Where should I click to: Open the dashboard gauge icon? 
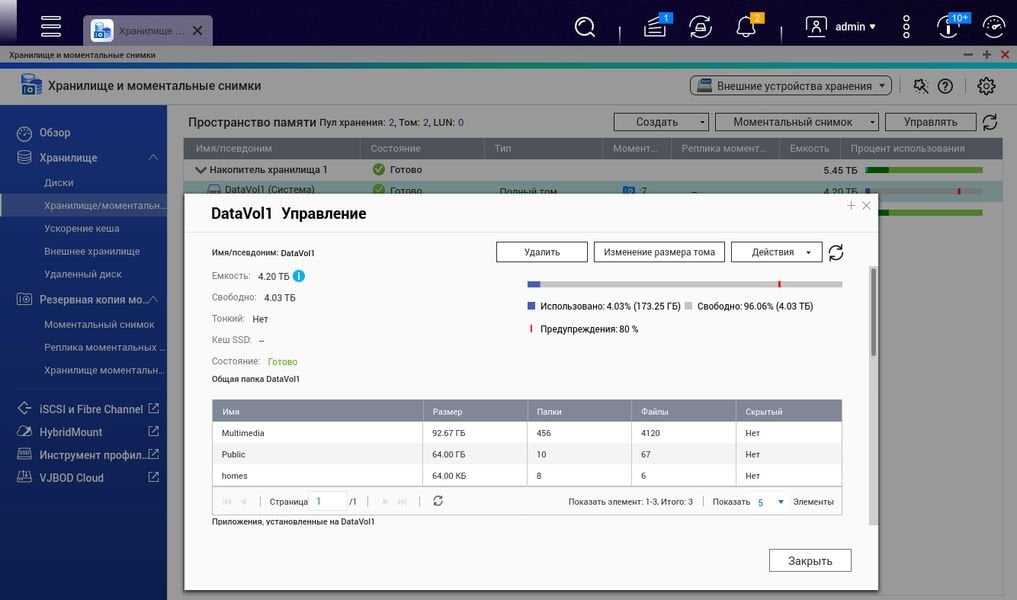click(994, 27)
